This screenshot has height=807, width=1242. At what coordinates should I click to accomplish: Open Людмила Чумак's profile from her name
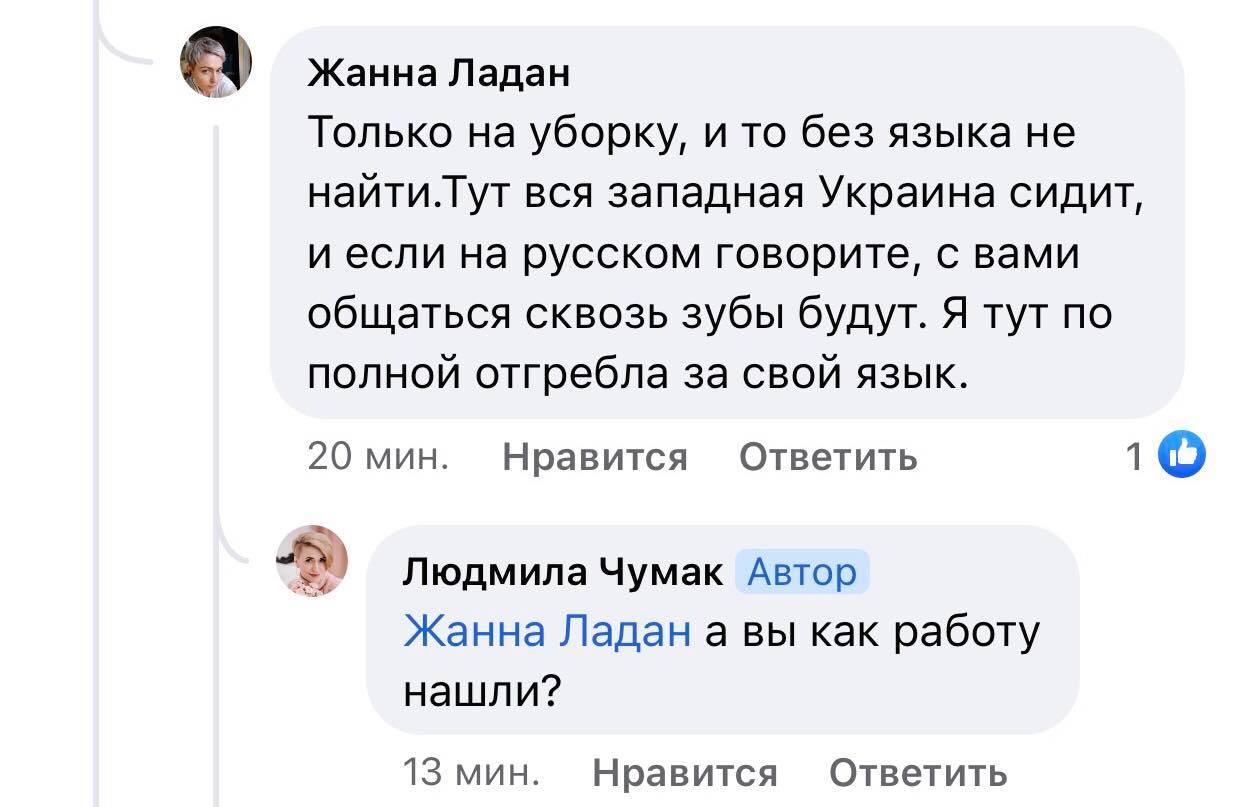(x=563, y=572)
